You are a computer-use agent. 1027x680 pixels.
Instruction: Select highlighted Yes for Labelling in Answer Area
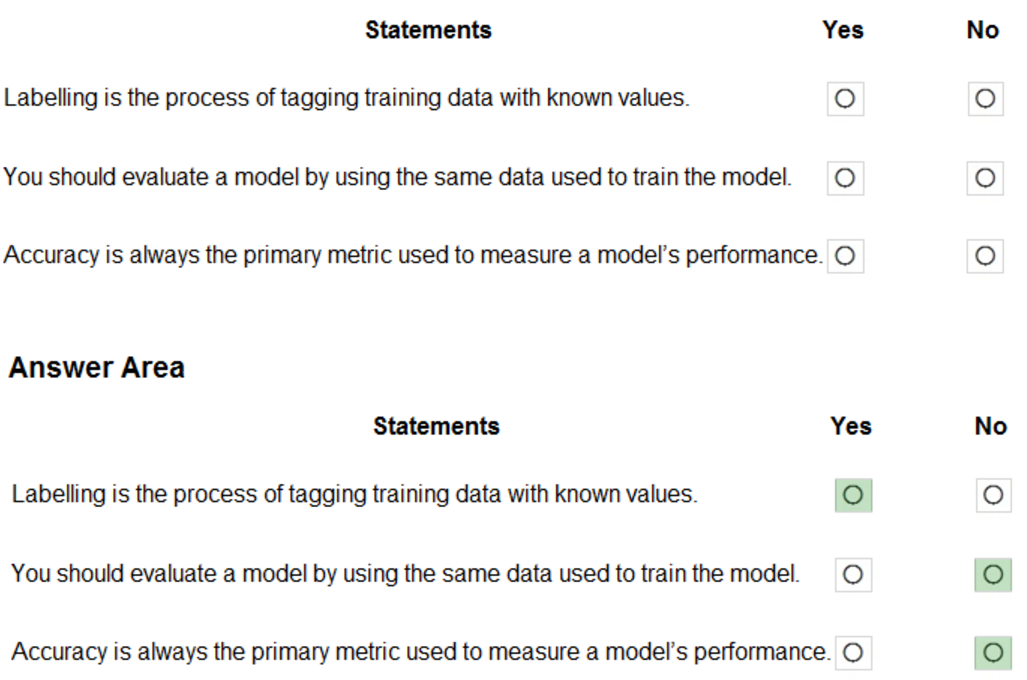(853, 495)
